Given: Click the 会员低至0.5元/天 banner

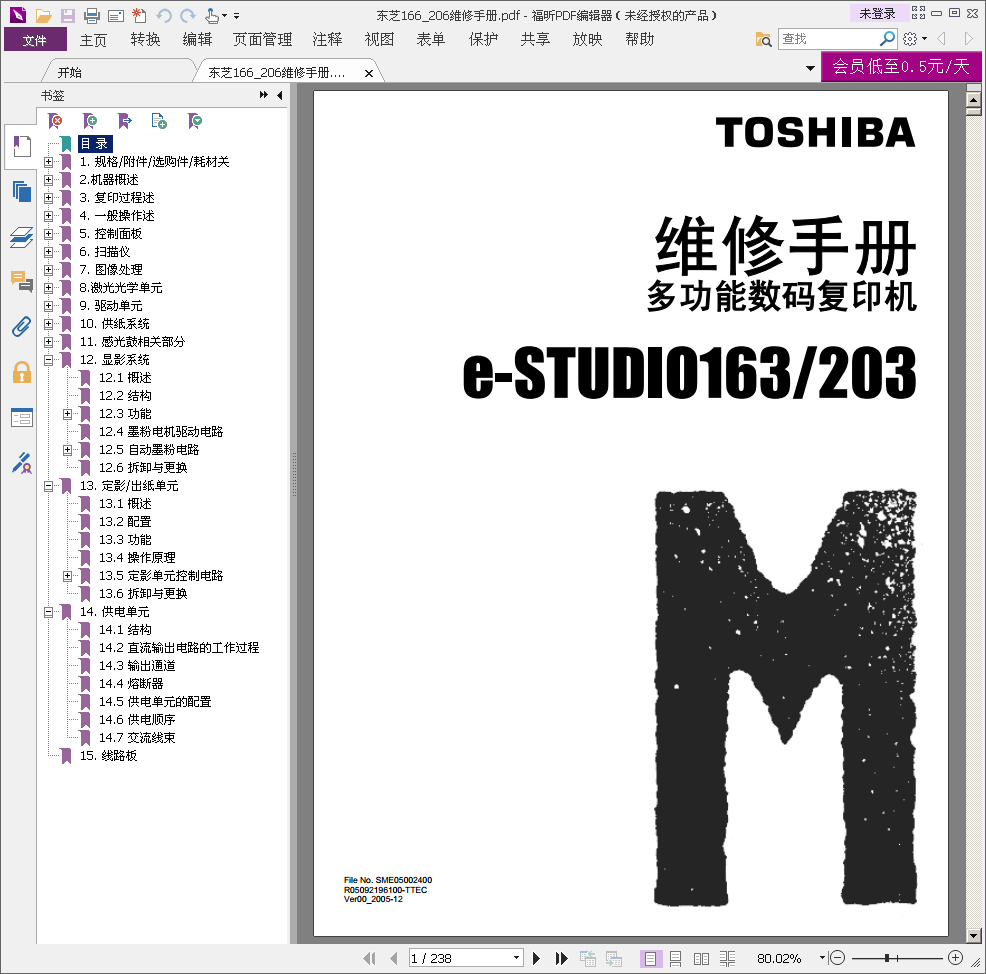Looking at the screenshot, I should click(x=901, y=66).
